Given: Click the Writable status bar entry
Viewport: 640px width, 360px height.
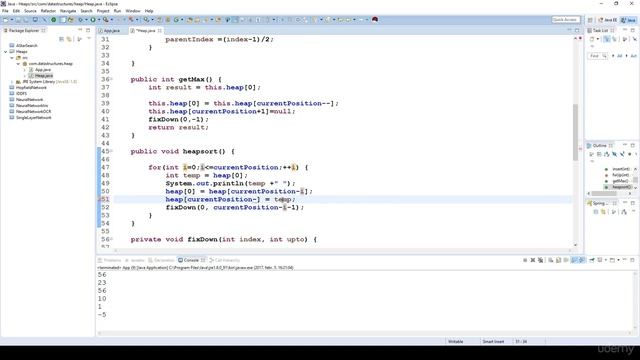Looking at the screenshot, I should click(456, 342).
